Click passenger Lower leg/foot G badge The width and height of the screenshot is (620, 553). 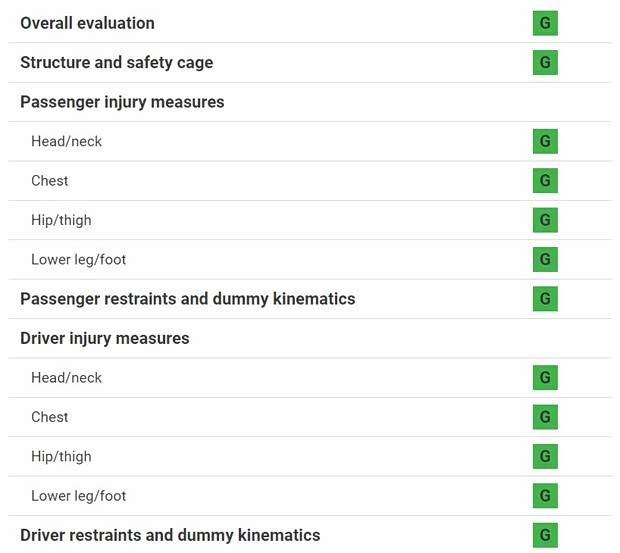pyautogui.click(x=545, y=260)
